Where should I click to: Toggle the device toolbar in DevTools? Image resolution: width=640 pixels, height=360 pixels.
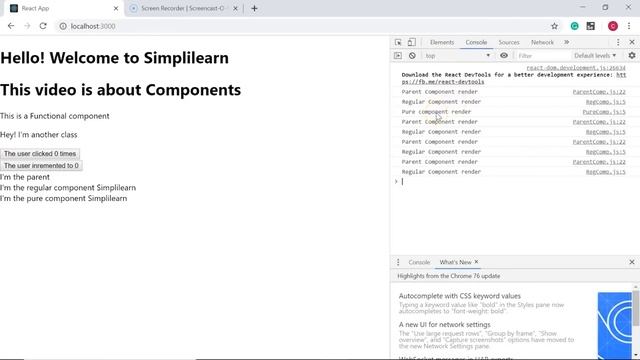(x=411, y=42)
